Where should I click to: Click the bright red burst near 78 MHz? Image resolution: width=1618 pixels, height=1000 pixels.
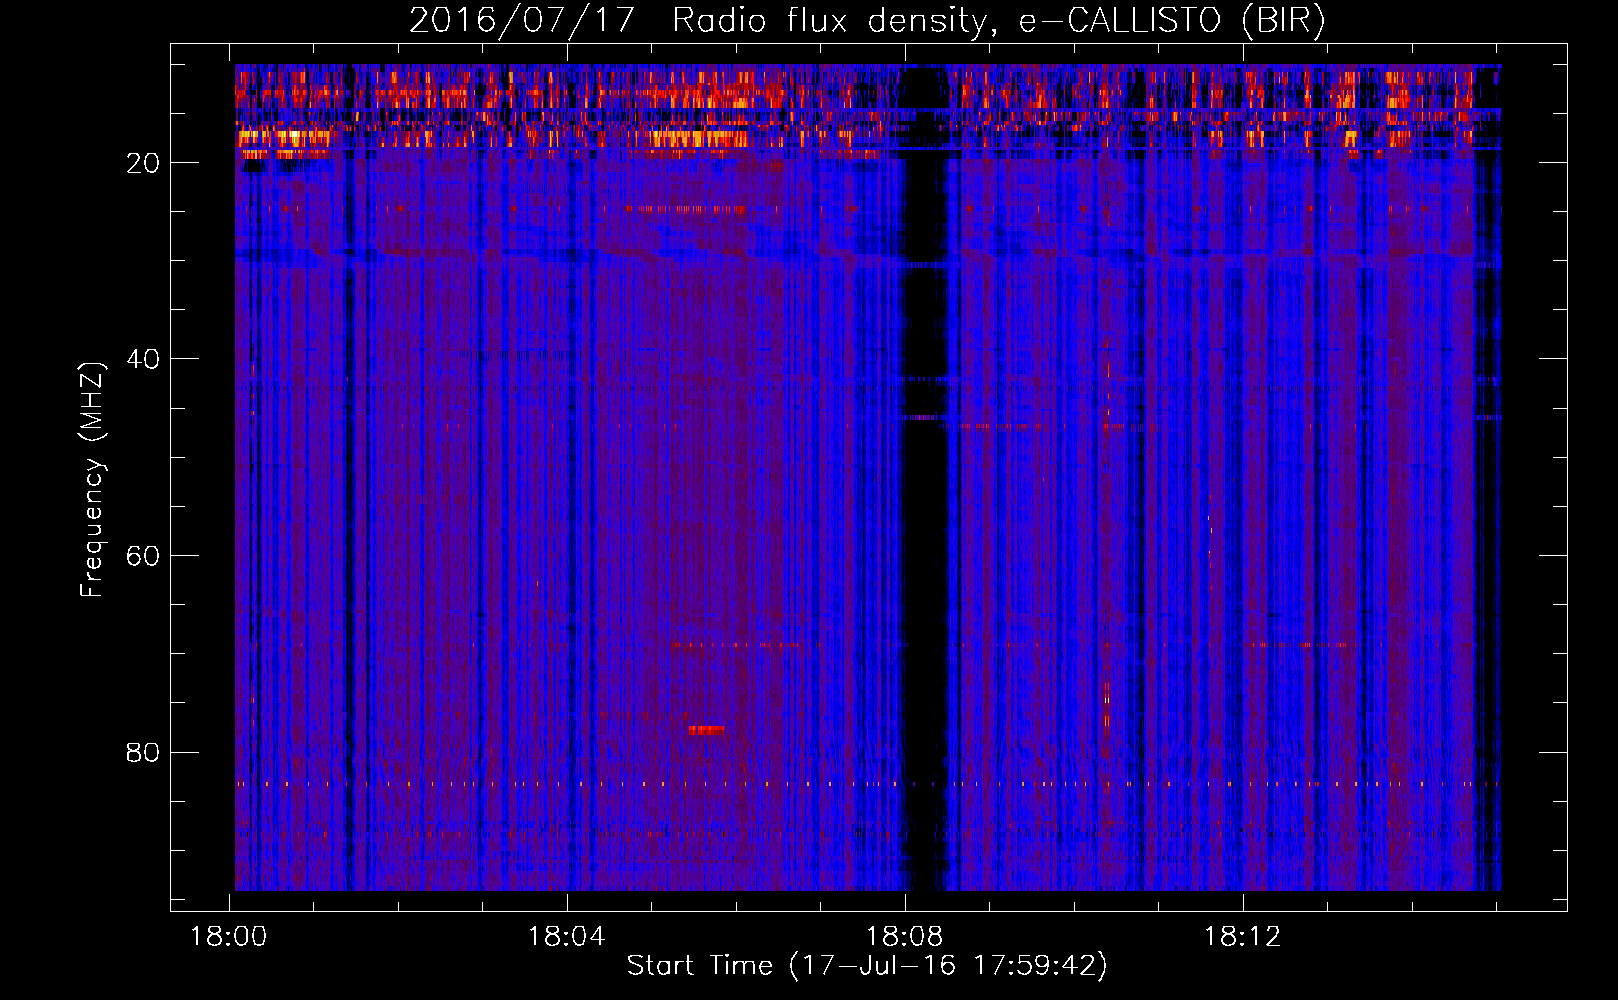[x=706, y=730]
